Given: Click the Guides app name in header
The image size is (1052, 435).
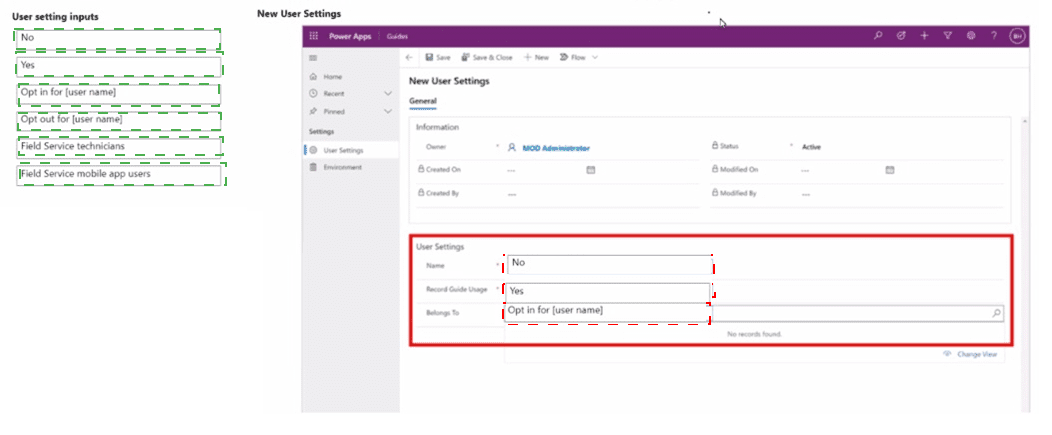Looking at the screenshot, I should [x=397, y=36].
